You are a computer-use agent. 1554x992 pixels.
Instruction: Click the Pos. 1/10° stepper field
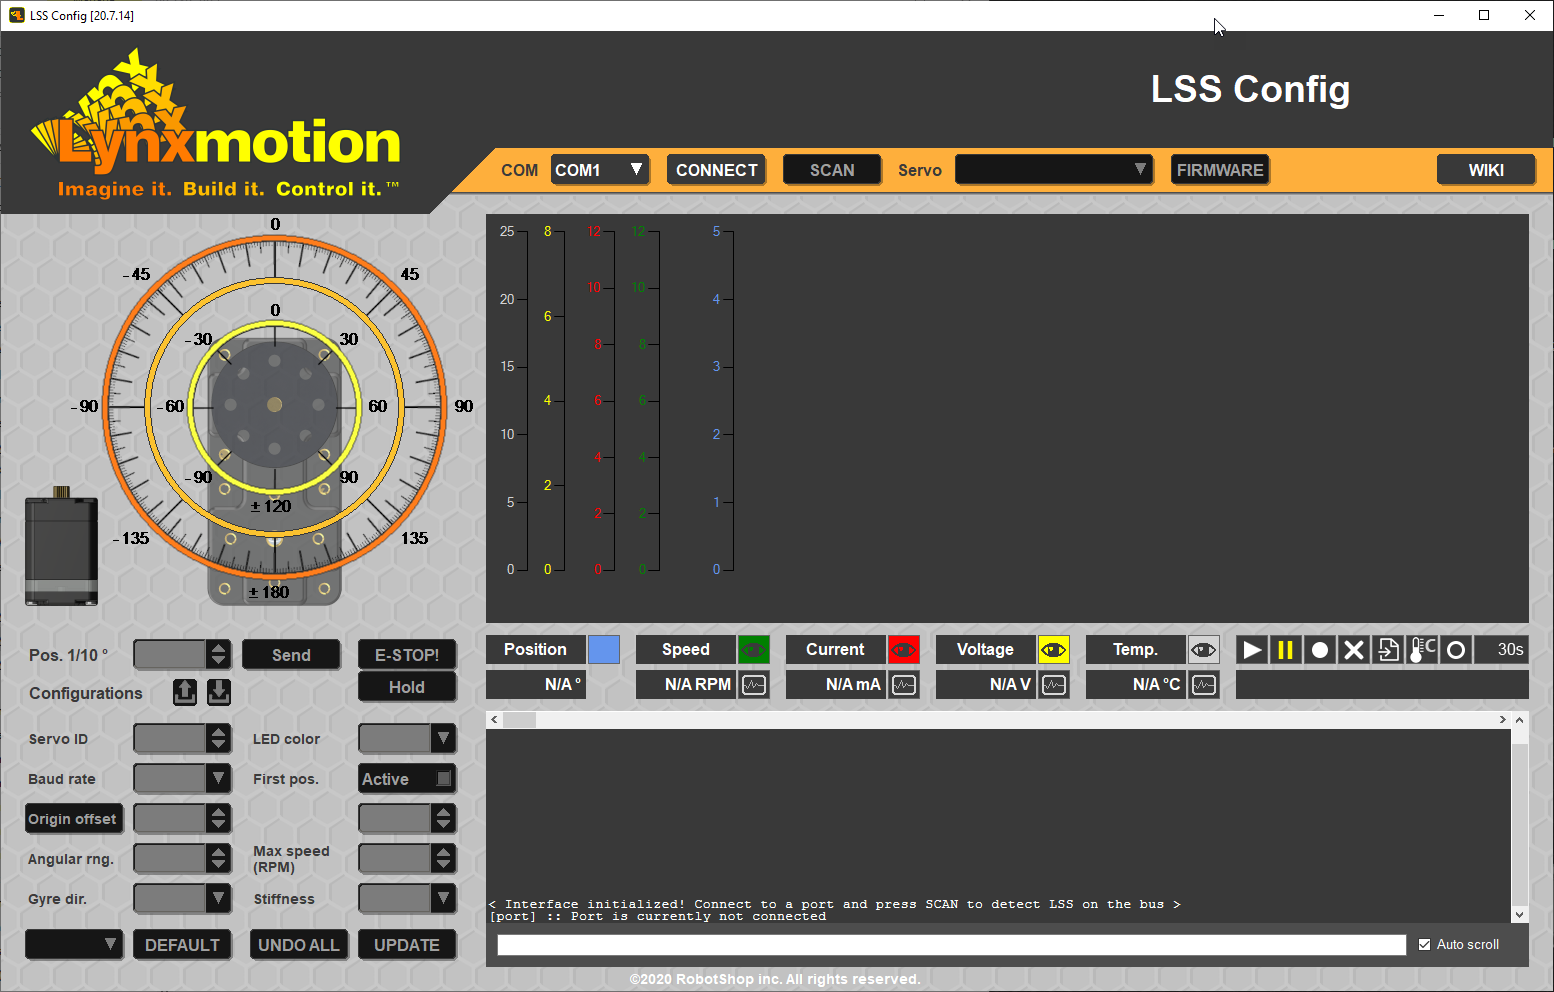[x=182, y=655]
